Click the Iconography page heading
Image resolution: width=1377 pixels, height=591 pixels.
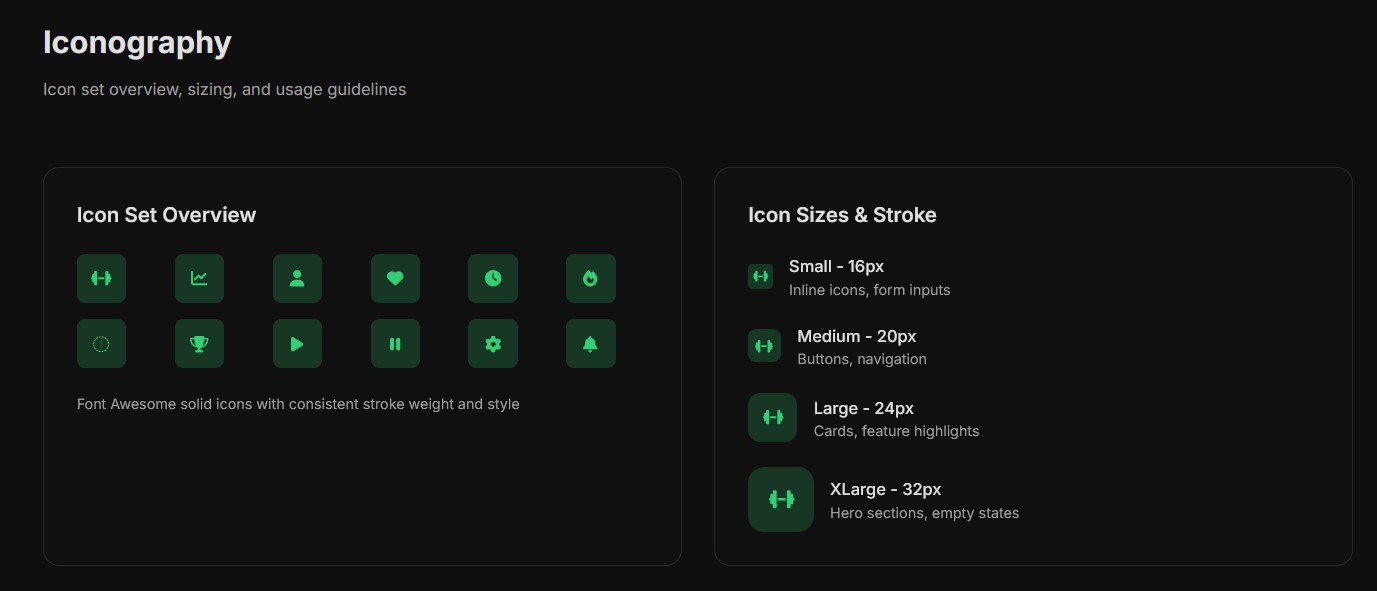coord(137,42)
